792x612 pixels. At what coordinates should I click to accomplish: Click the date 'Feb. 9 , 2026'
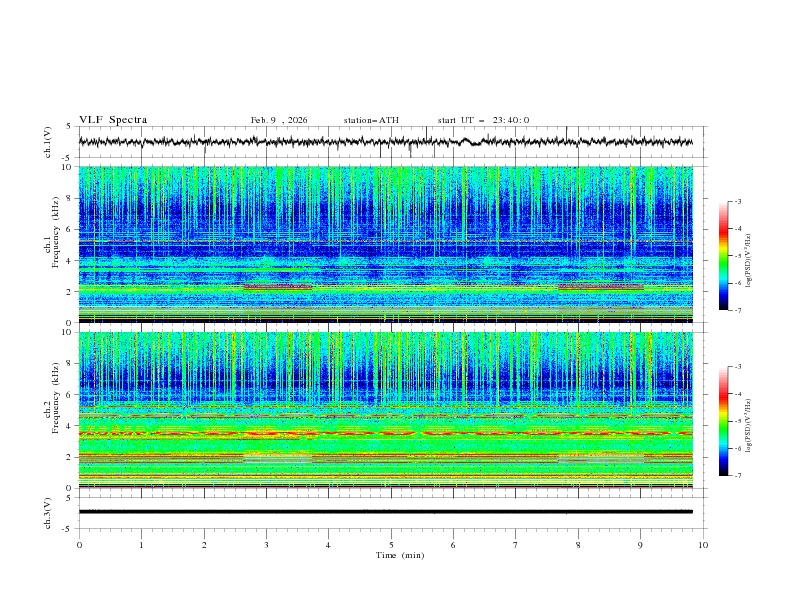(x=279, y=120)
